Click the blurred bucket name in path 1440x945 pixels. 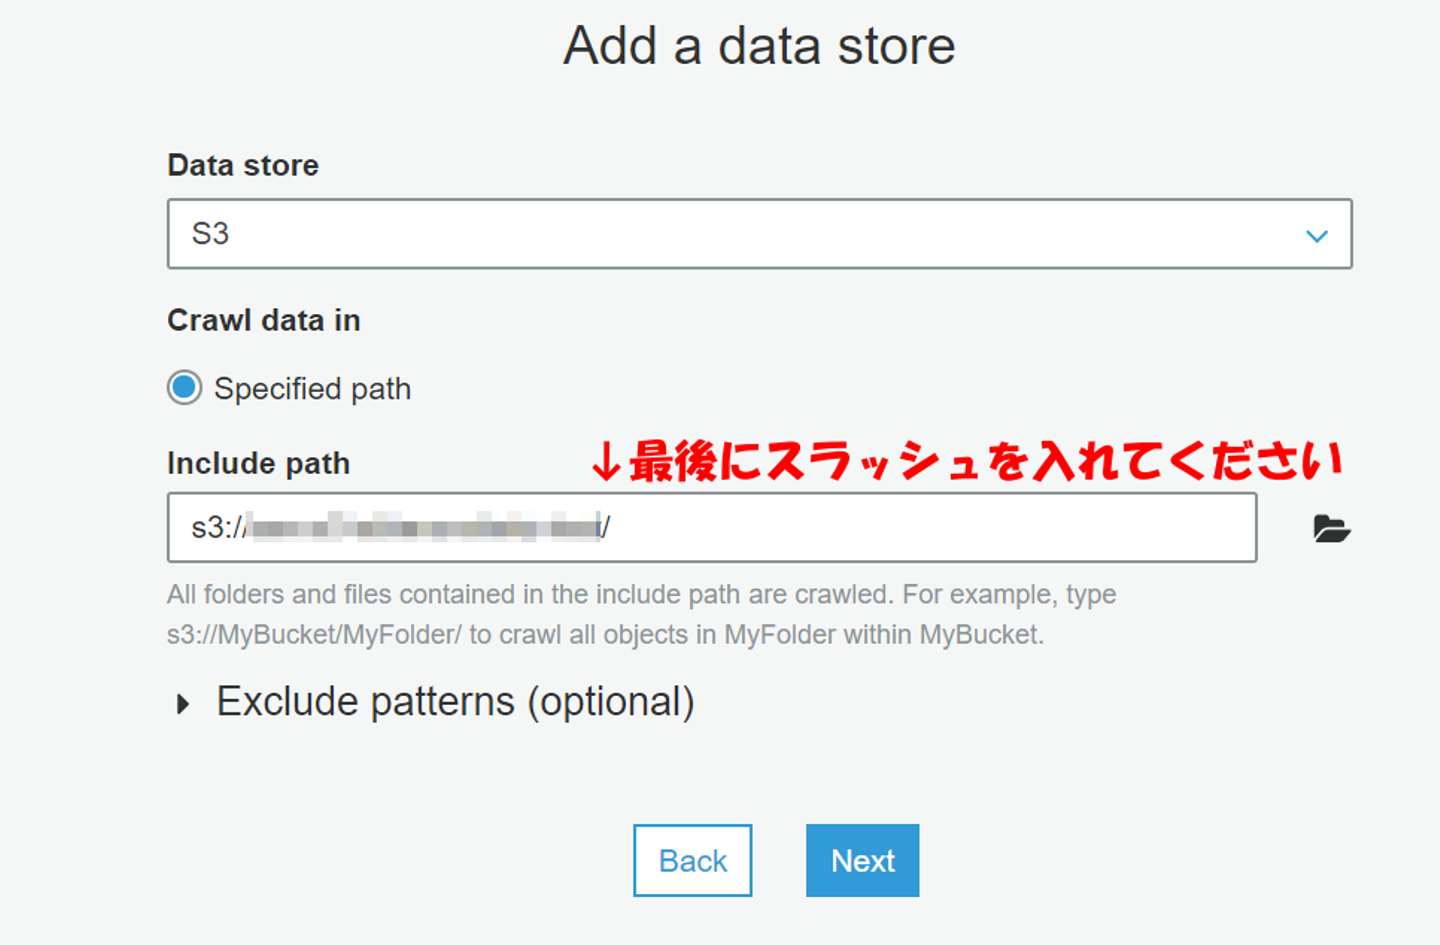[424, 527]
